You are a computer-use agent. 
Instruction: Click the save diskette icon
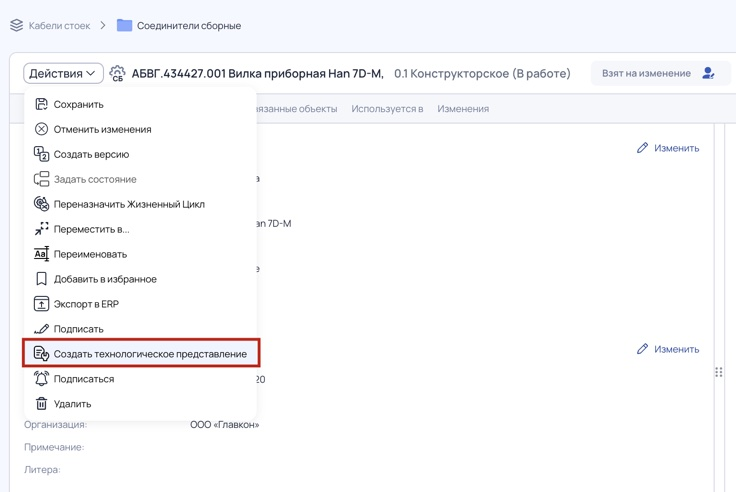[41, 104]
